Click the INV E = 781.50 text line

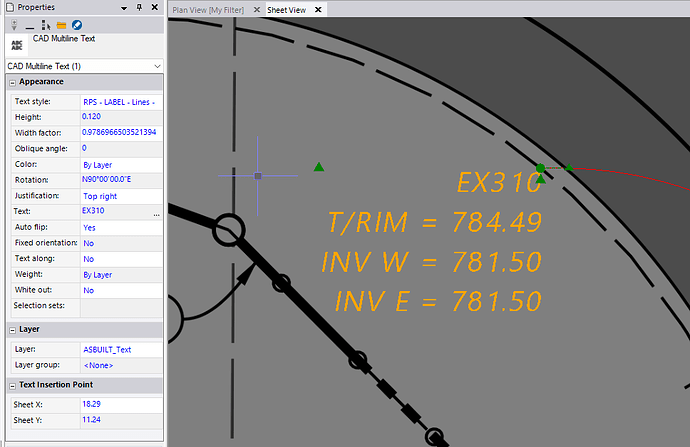coord(438,301)
